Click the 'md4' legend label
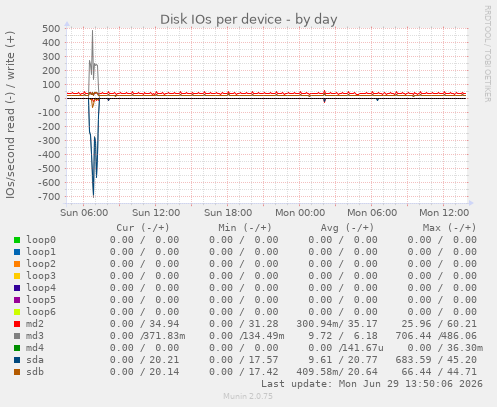This screenshot has height=407, width=497. coord(35,348)
